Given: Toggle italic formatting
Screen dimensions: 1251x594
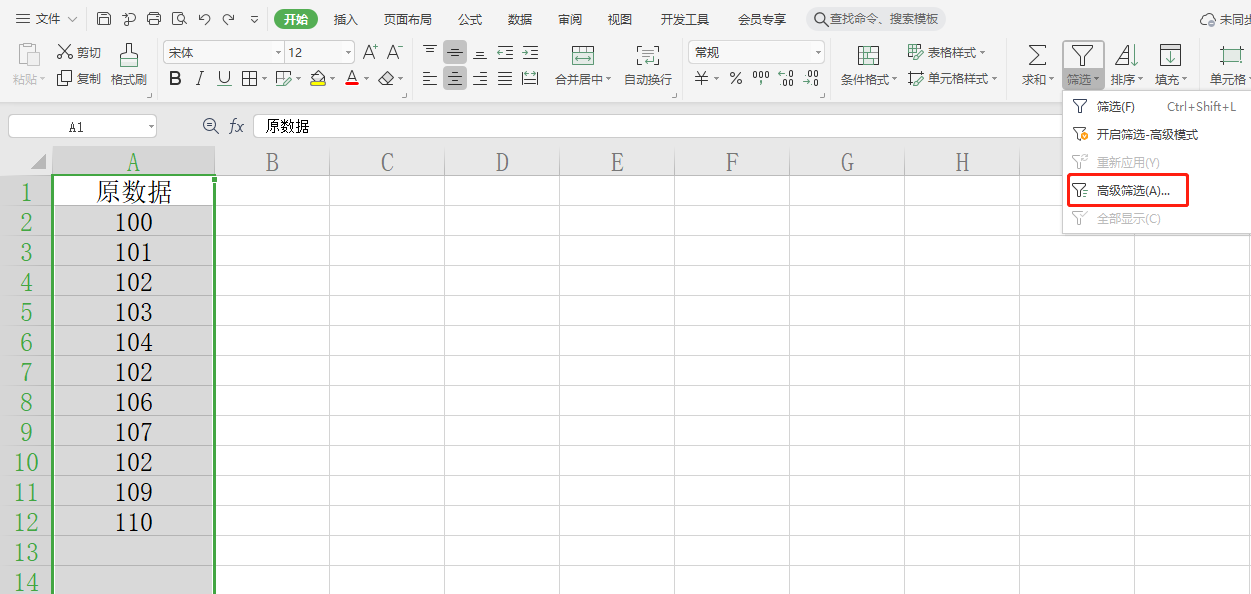Looking at the screenshot, I should pos(200,78).
